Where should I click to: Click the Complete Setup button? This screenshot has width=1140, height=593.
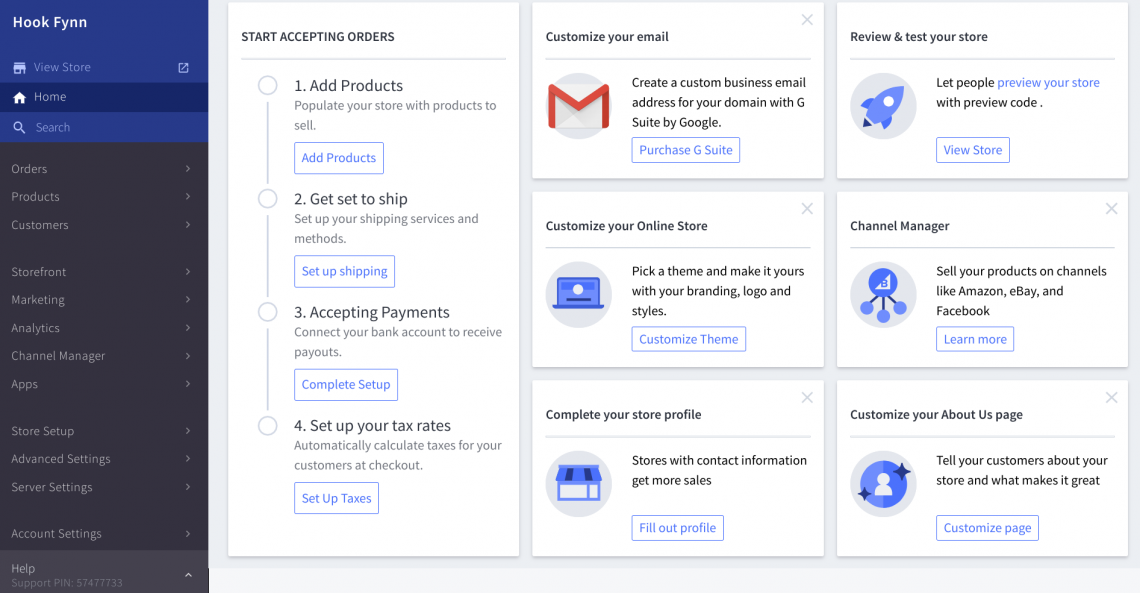pos(346,384)
